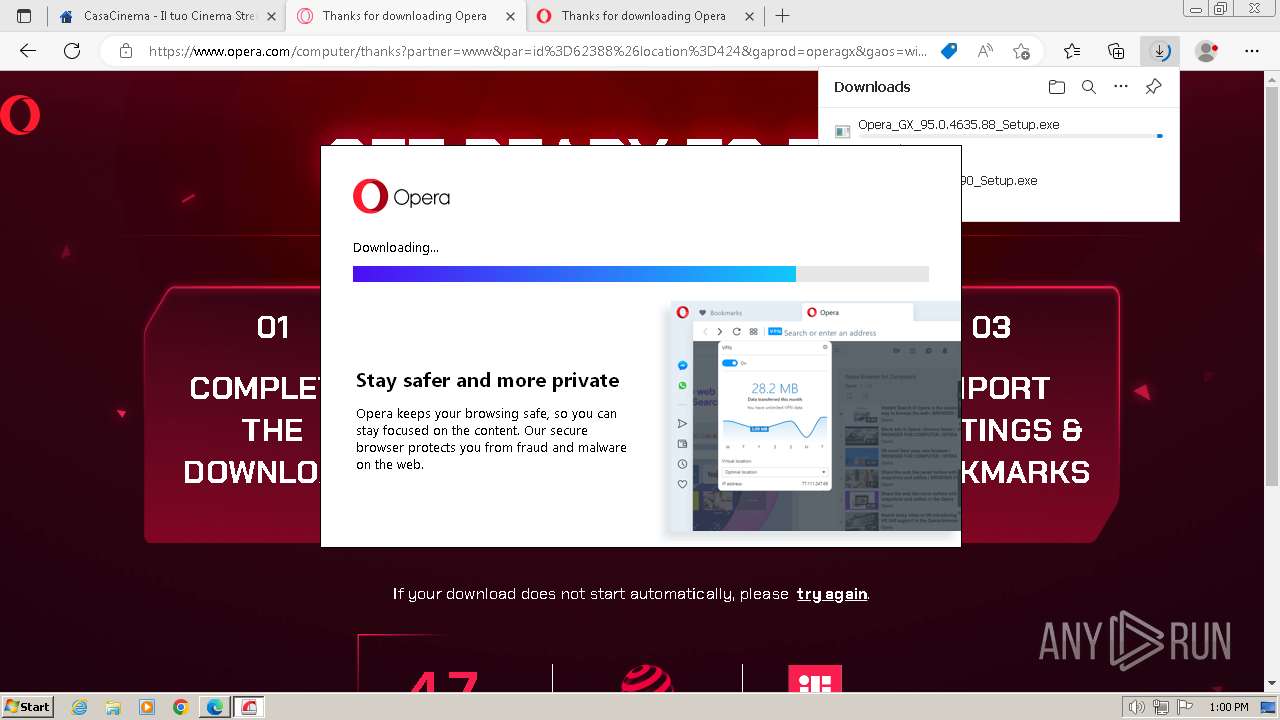Viewport: 1280px width, 720px height.
Task: Click the Opera installer download progress bar
Action: pyautogui.click(x=640, y=274)
